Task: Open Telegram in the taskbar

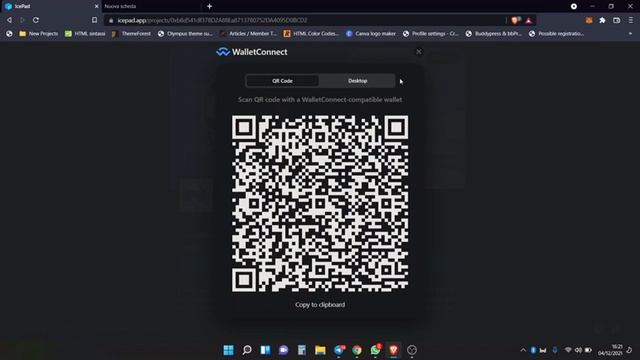Action: tap(339, 350)
